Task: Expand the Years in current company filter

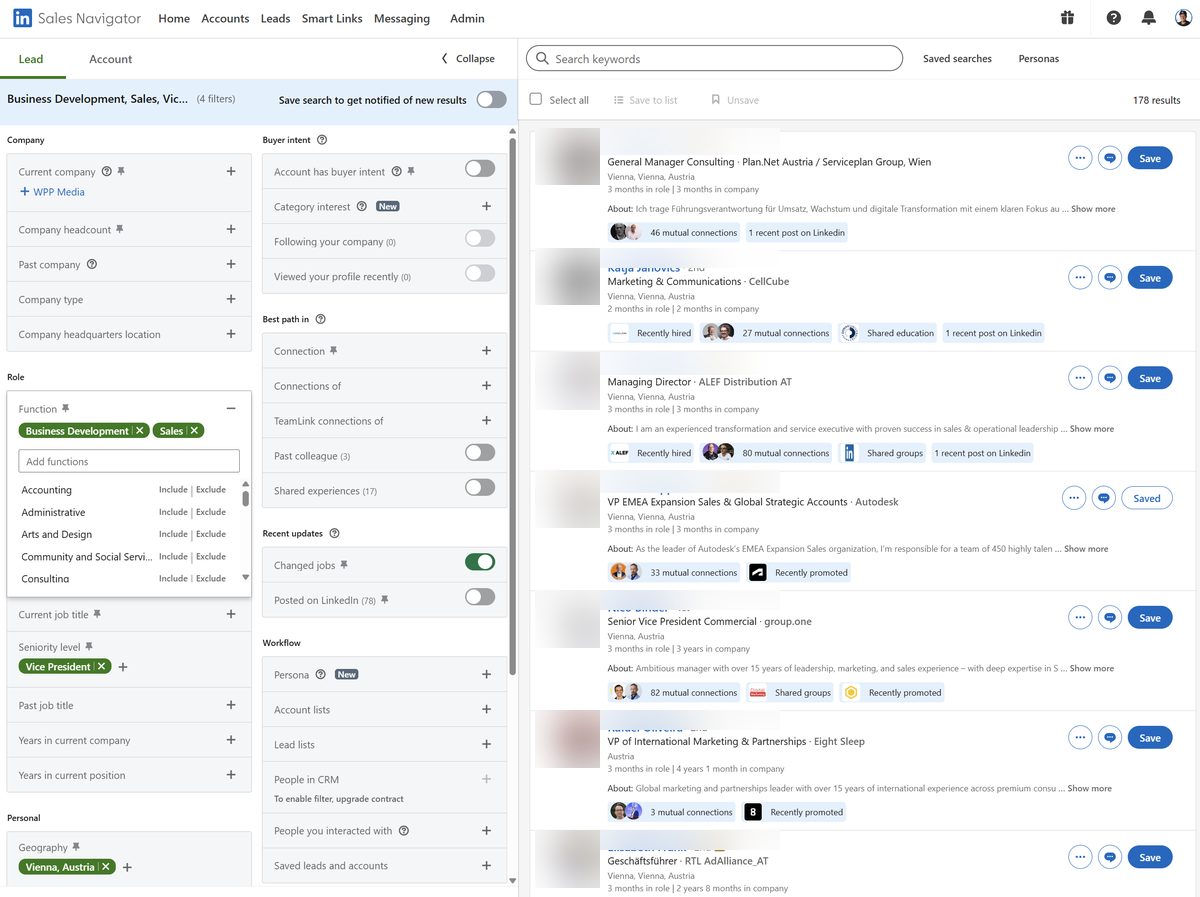Action: pyautogui.click(x=231, y=740)
